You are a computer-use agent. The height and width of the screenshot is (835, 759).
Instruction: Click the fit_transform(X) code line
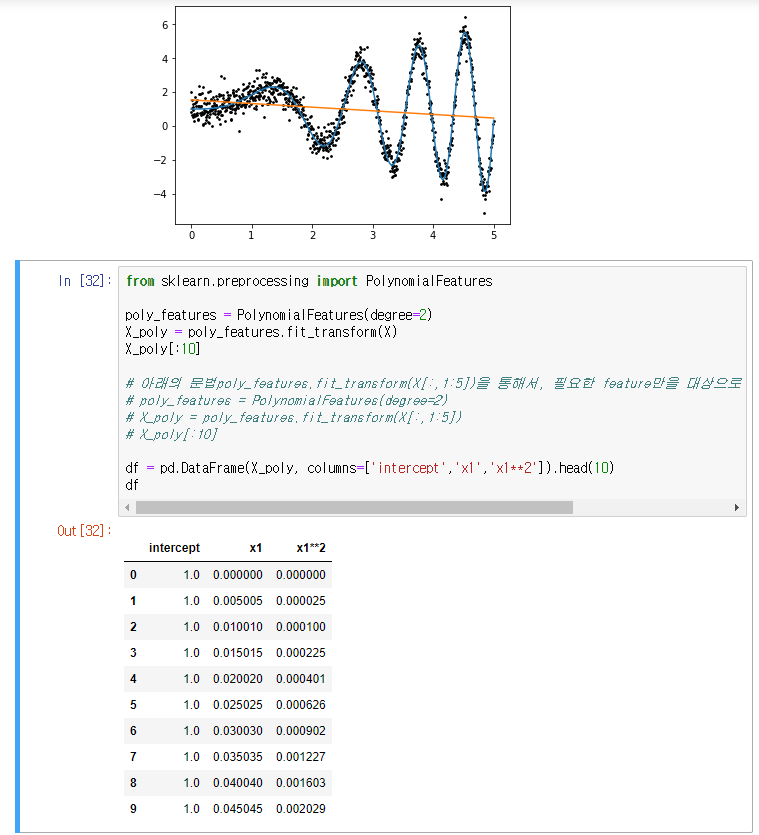(x=261, y=332)
